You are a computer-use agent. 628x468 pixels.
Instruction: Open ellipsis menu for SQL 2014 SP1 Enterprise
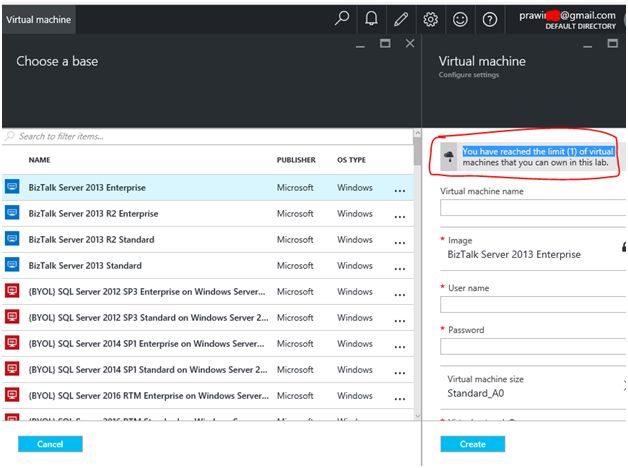[400, 347]
